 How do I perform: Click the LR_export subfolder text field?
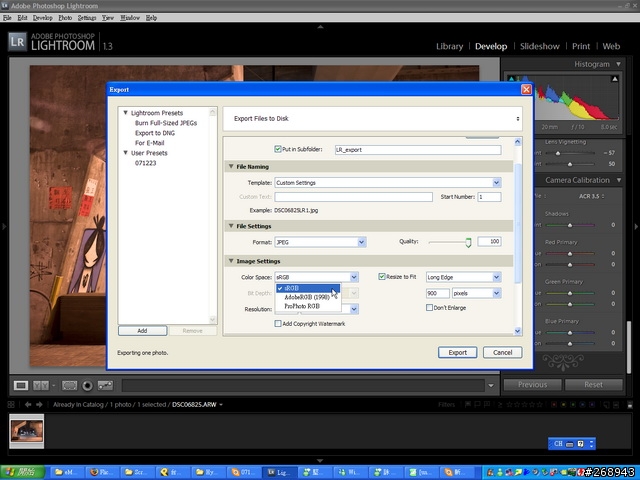(418, 150)
